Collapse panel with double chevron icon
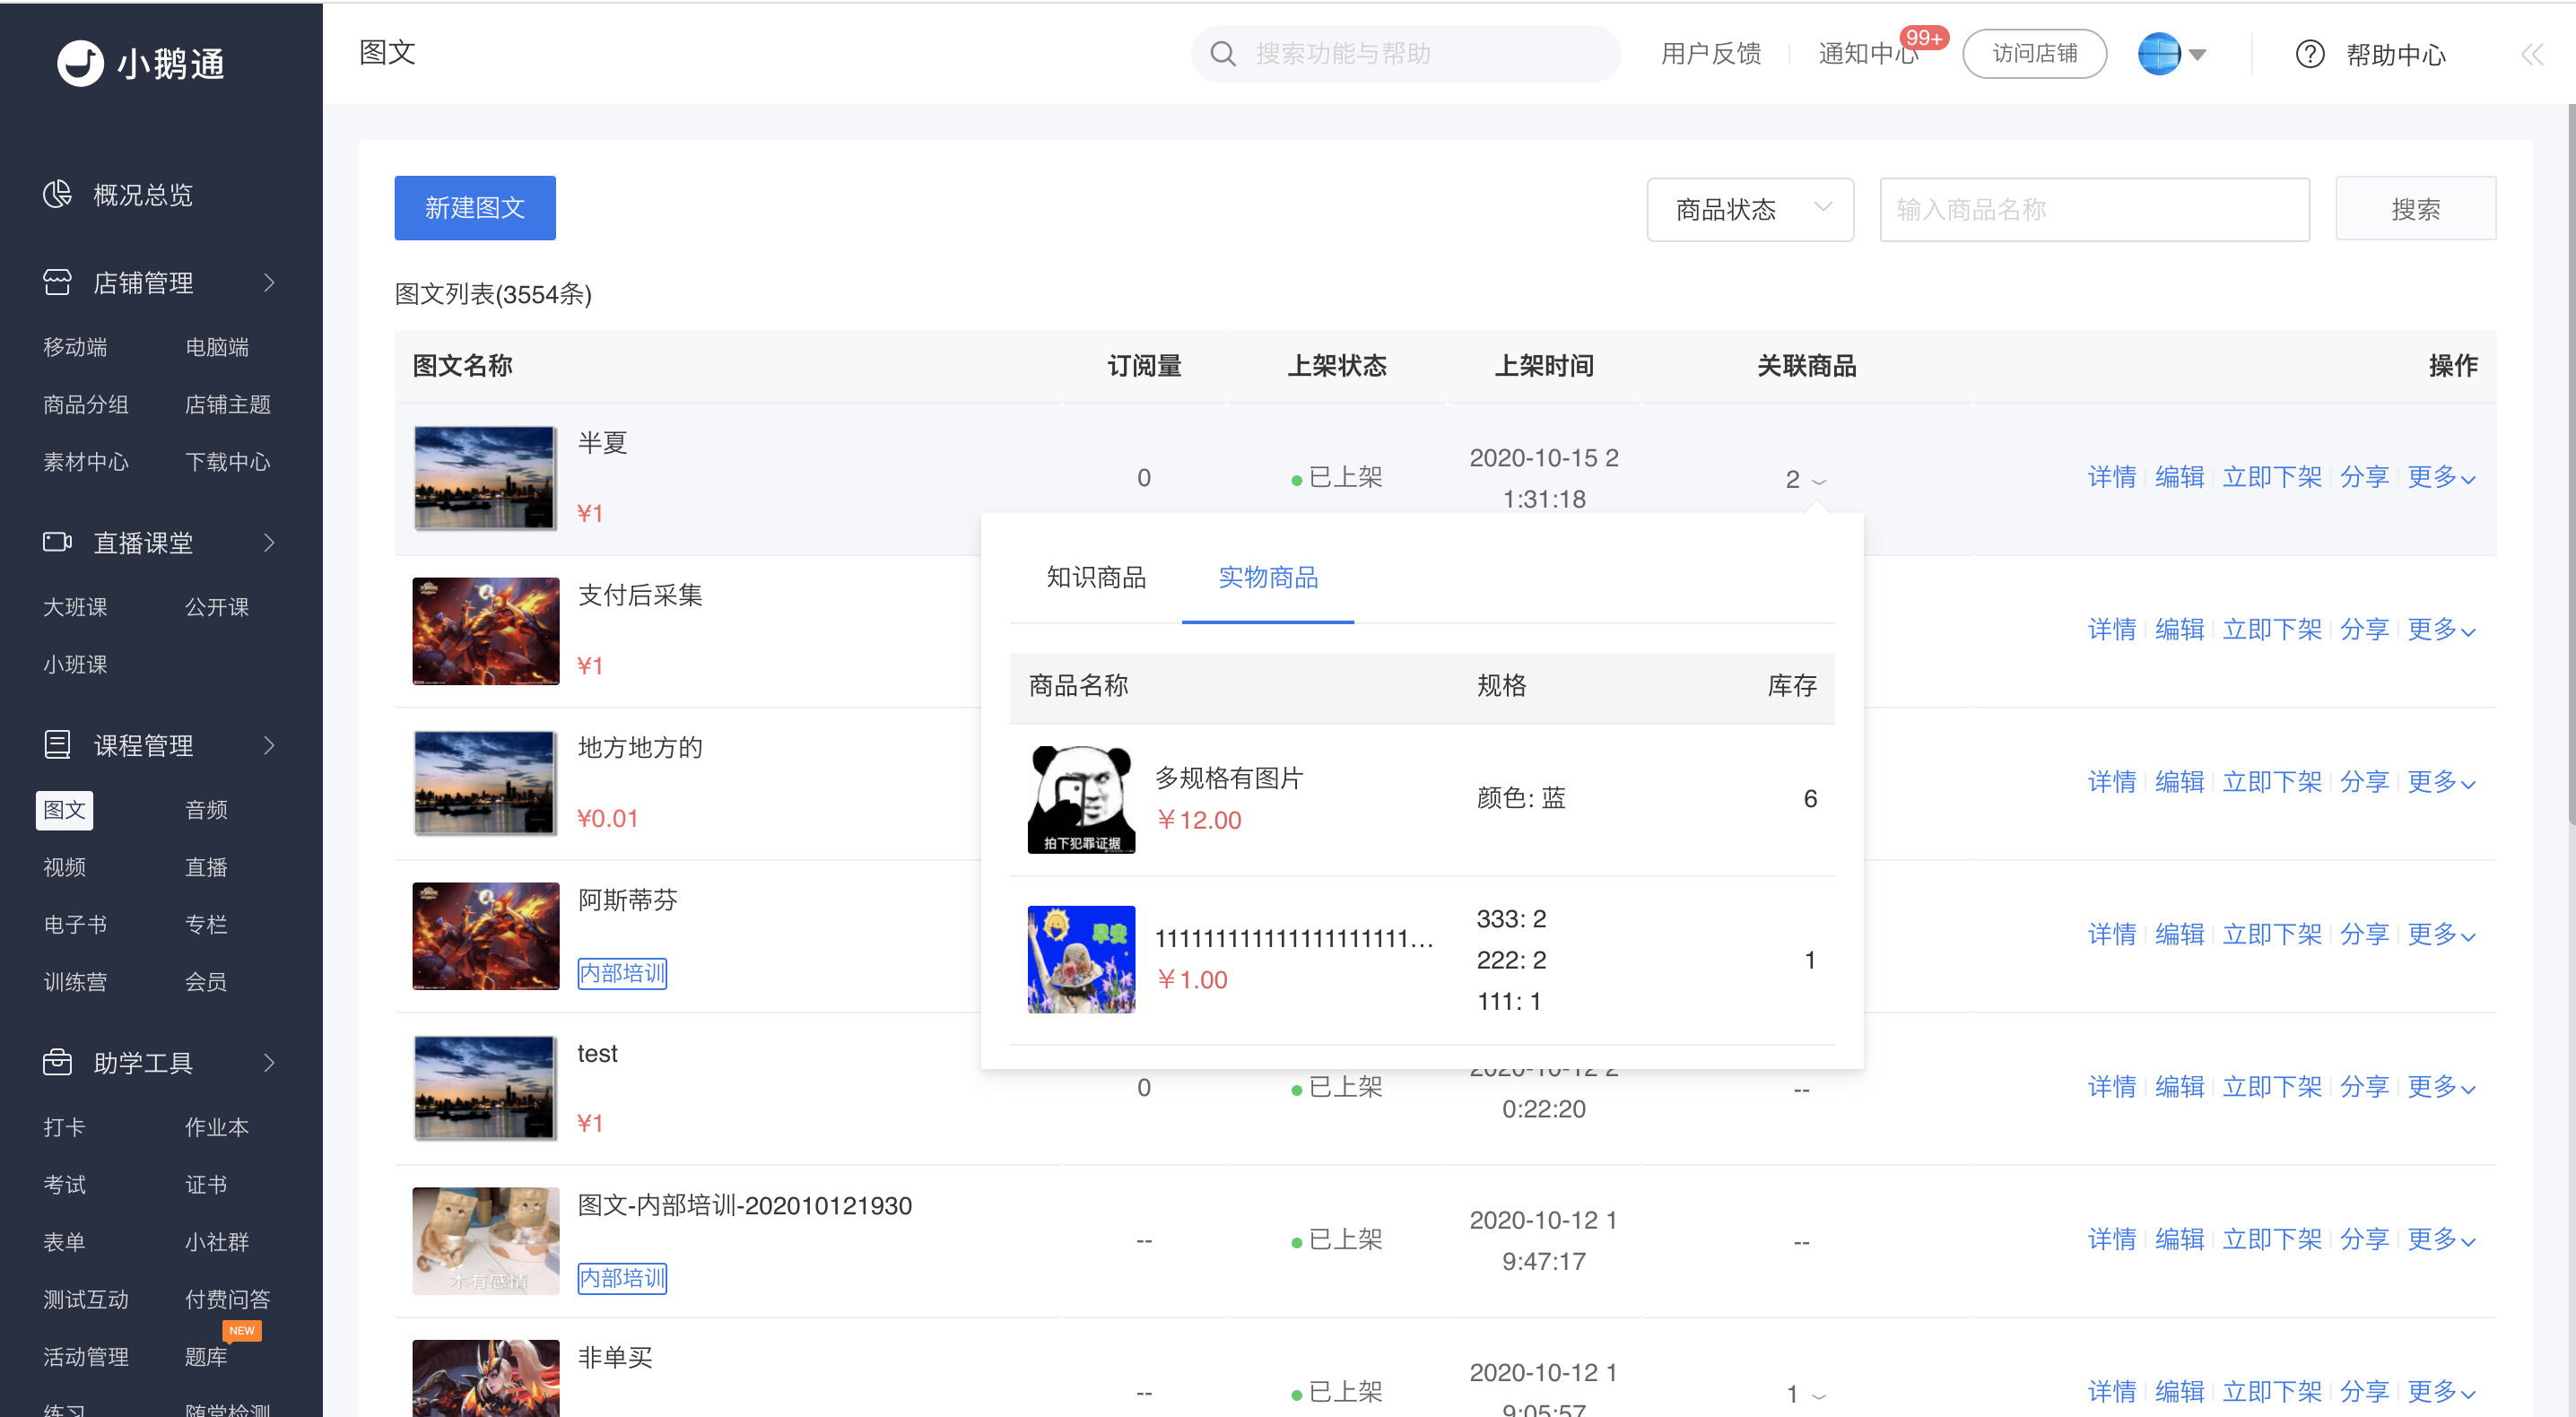This screenshot has height=1417, width=2576. point(2531,54)
